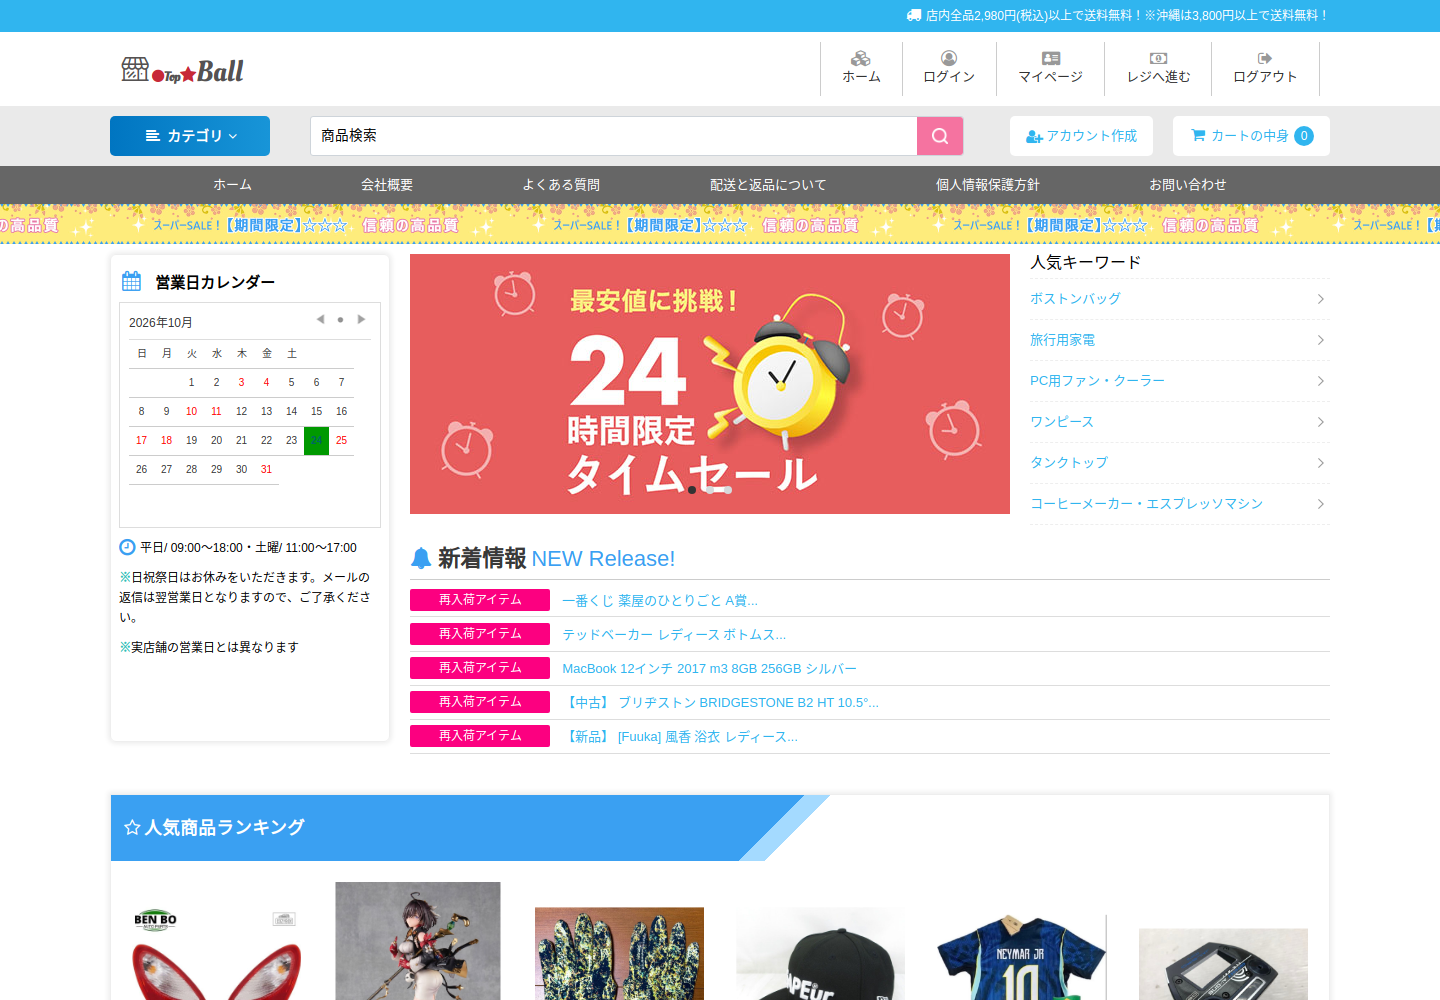1440x1000 pixels.
Task: Click the anime figure product thumbnail
Action: click(418, 941)
